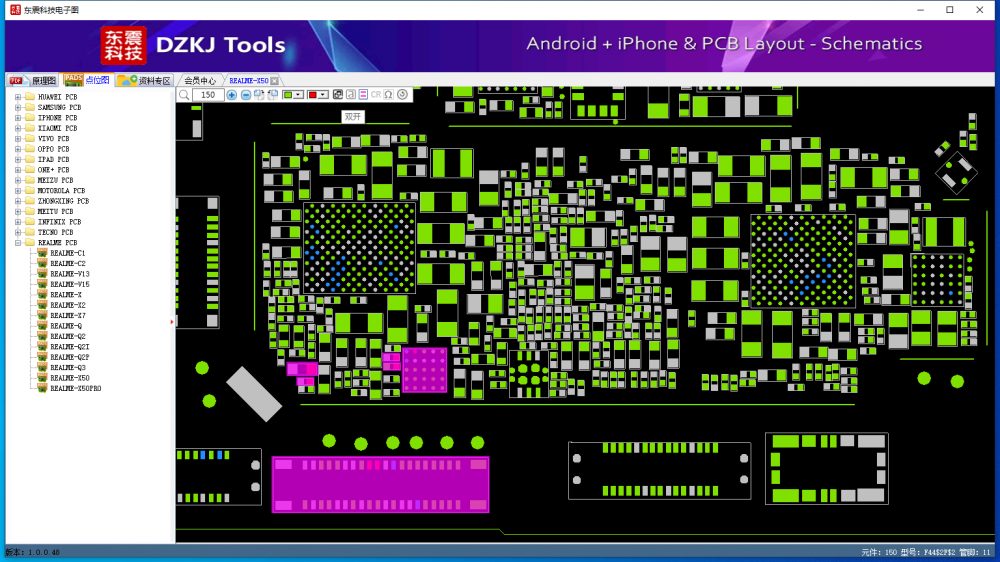Screen dimensions: 1000x562
Task: Collapse the REALME PCB folder
Action: (17, 243)
